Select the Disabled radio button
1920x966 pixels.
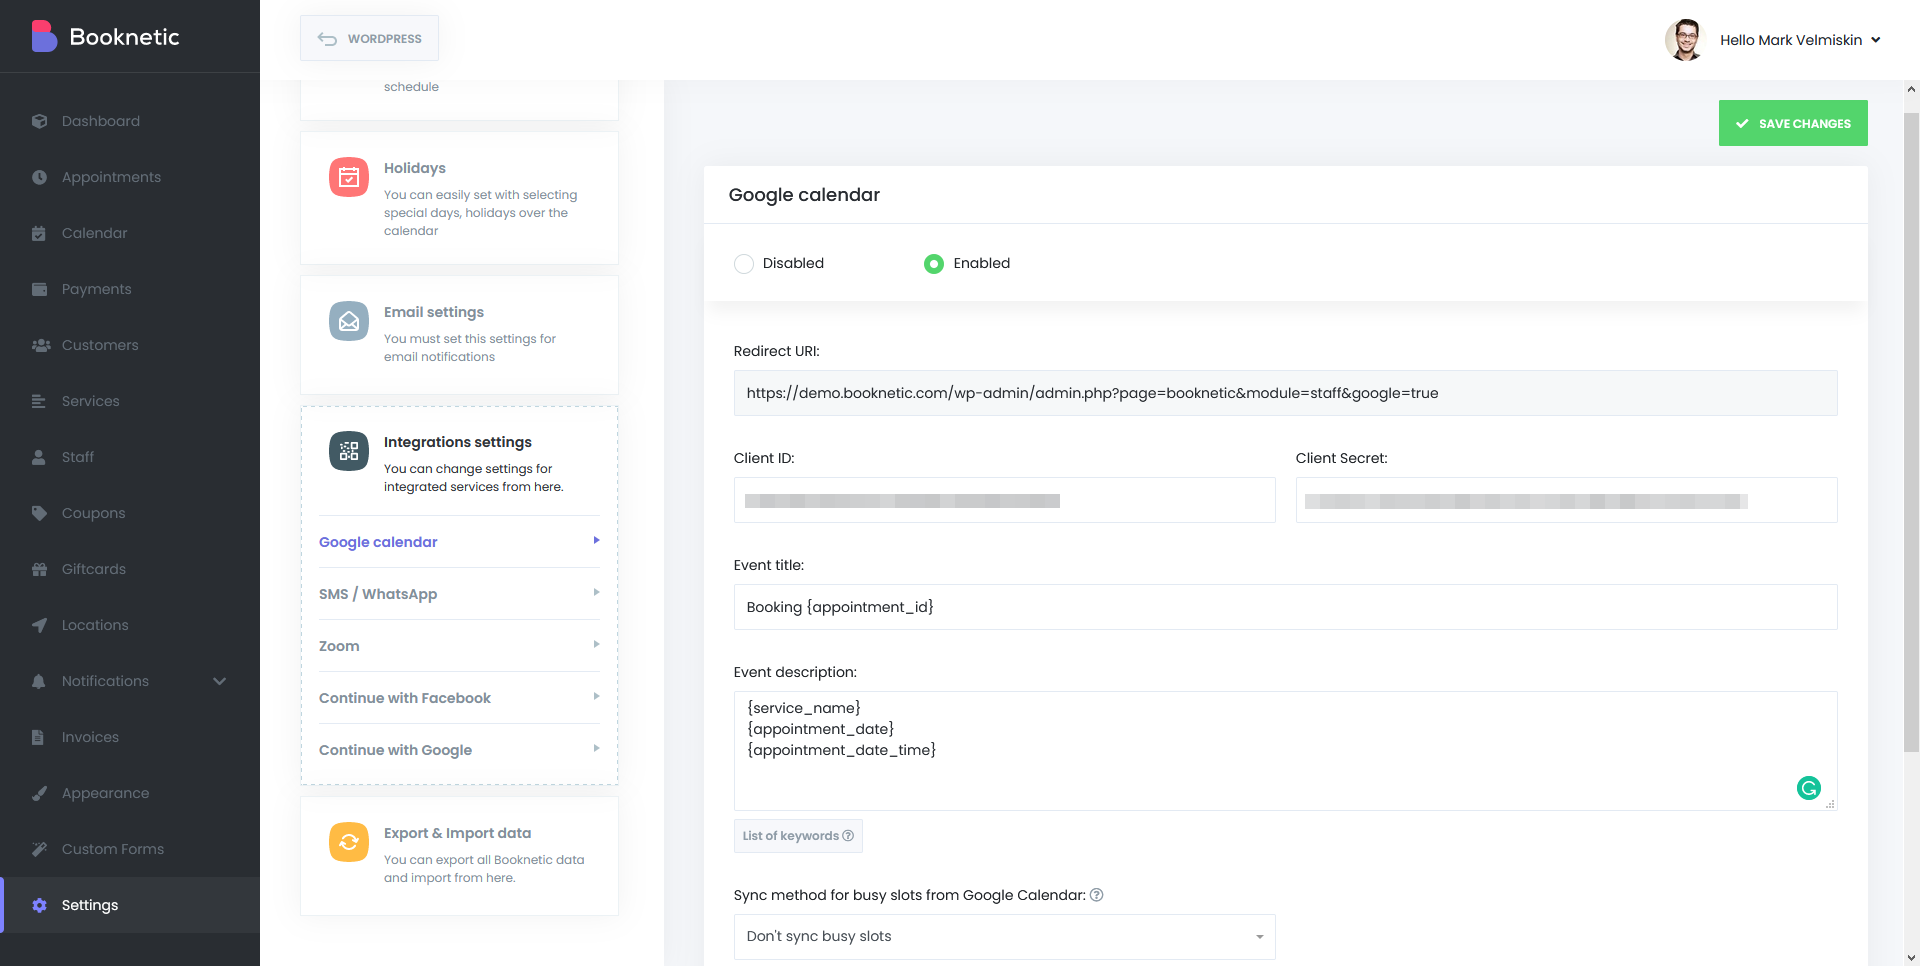743,264
